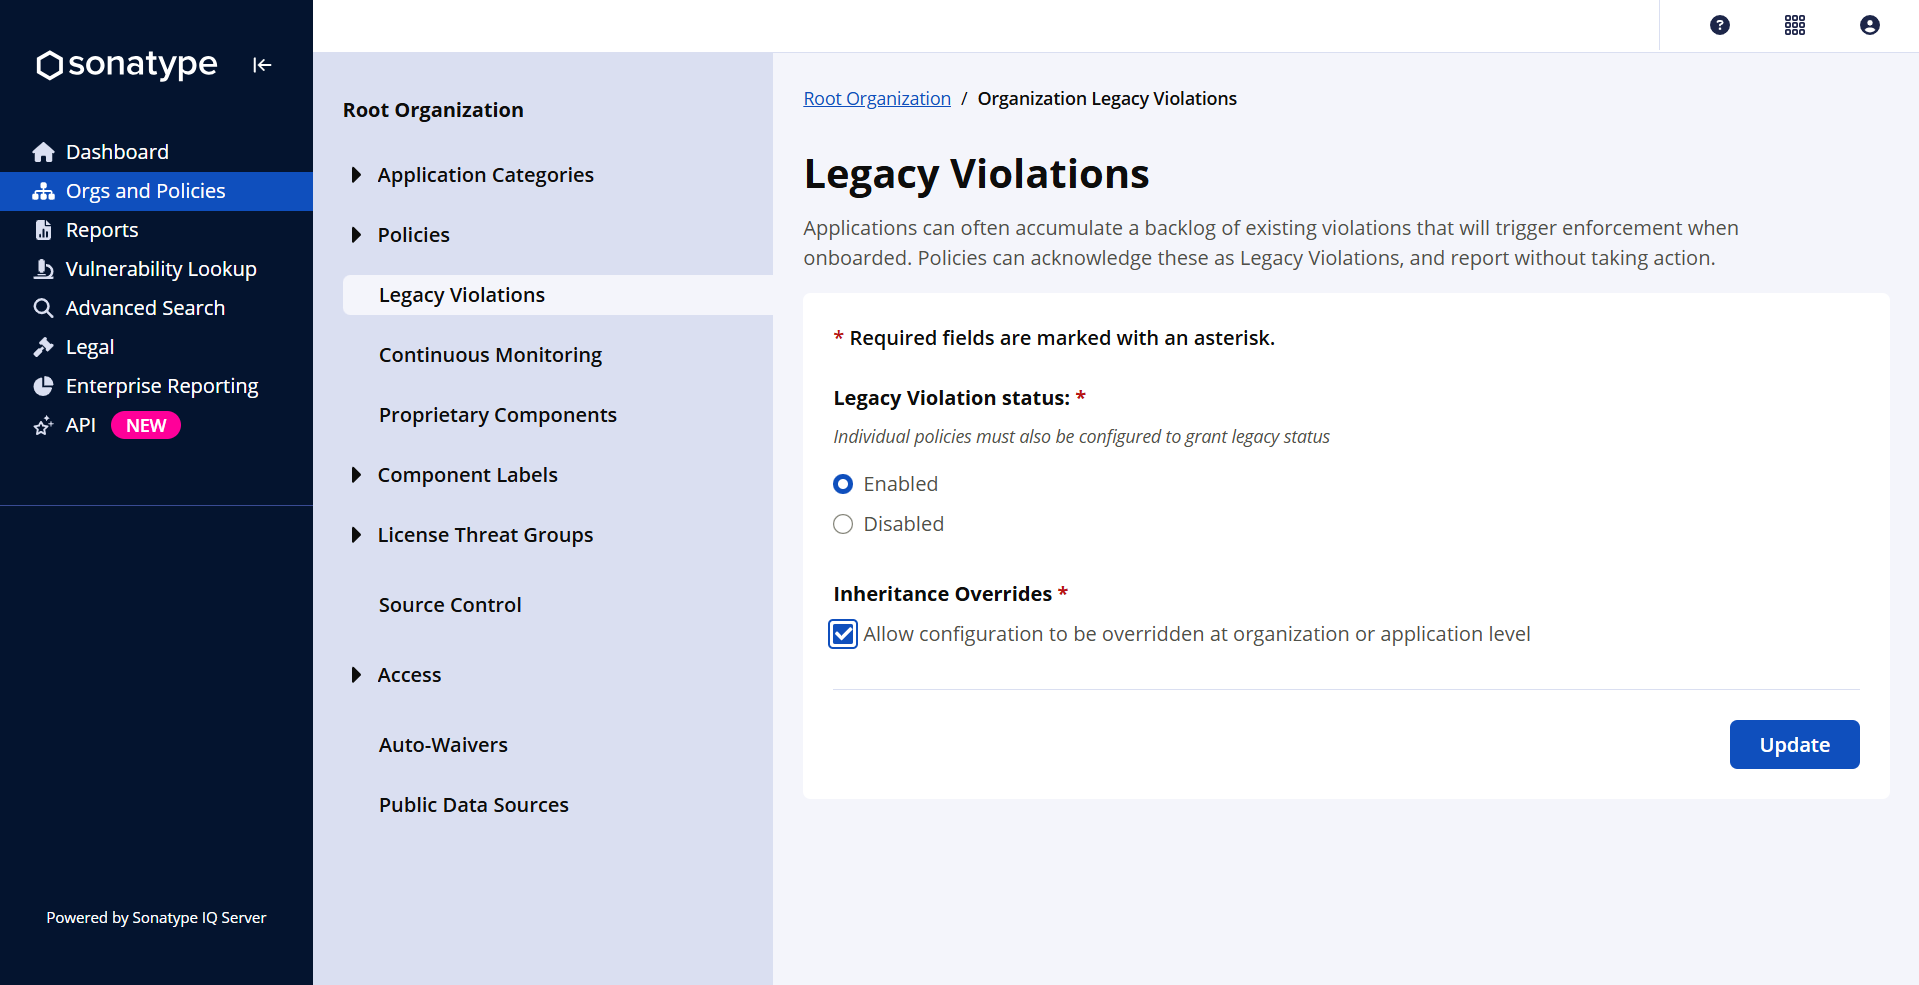Image resolution: width=1919 pixels, height=985 pixels.
Task: Click the Enabled option label
Action: click(901, 484)
